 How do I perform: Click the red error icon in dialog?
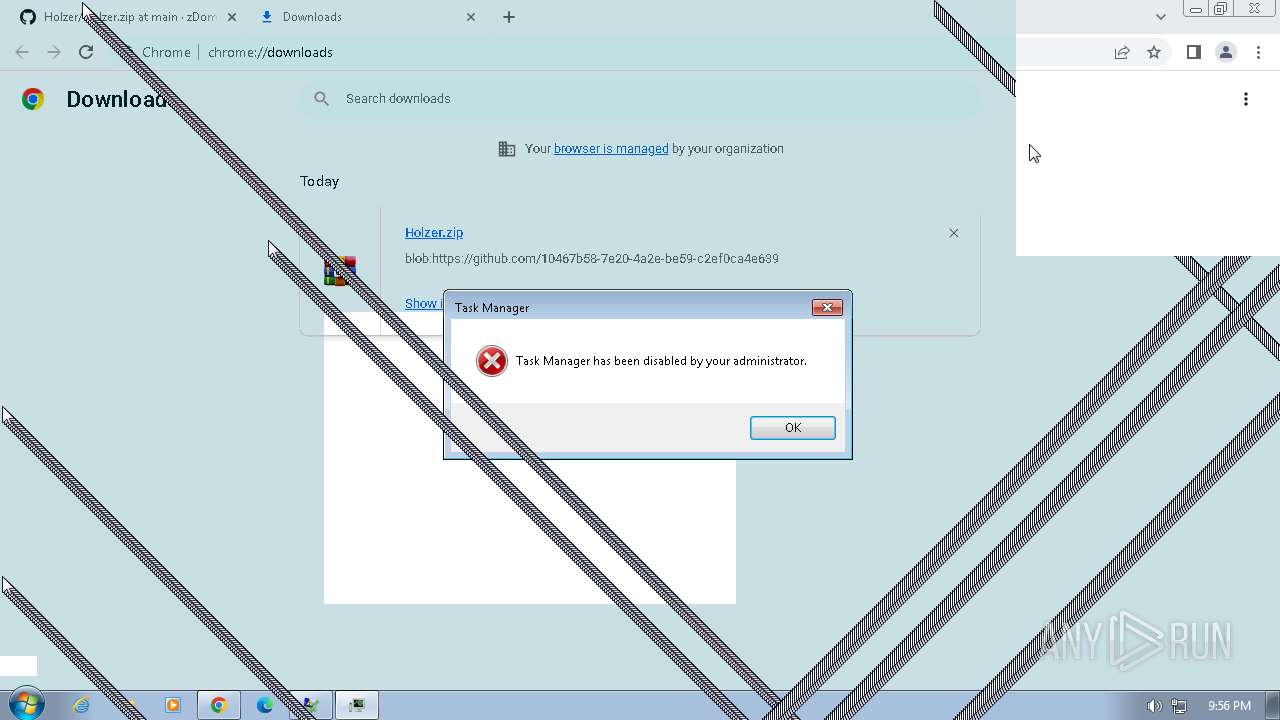(491, 361)
